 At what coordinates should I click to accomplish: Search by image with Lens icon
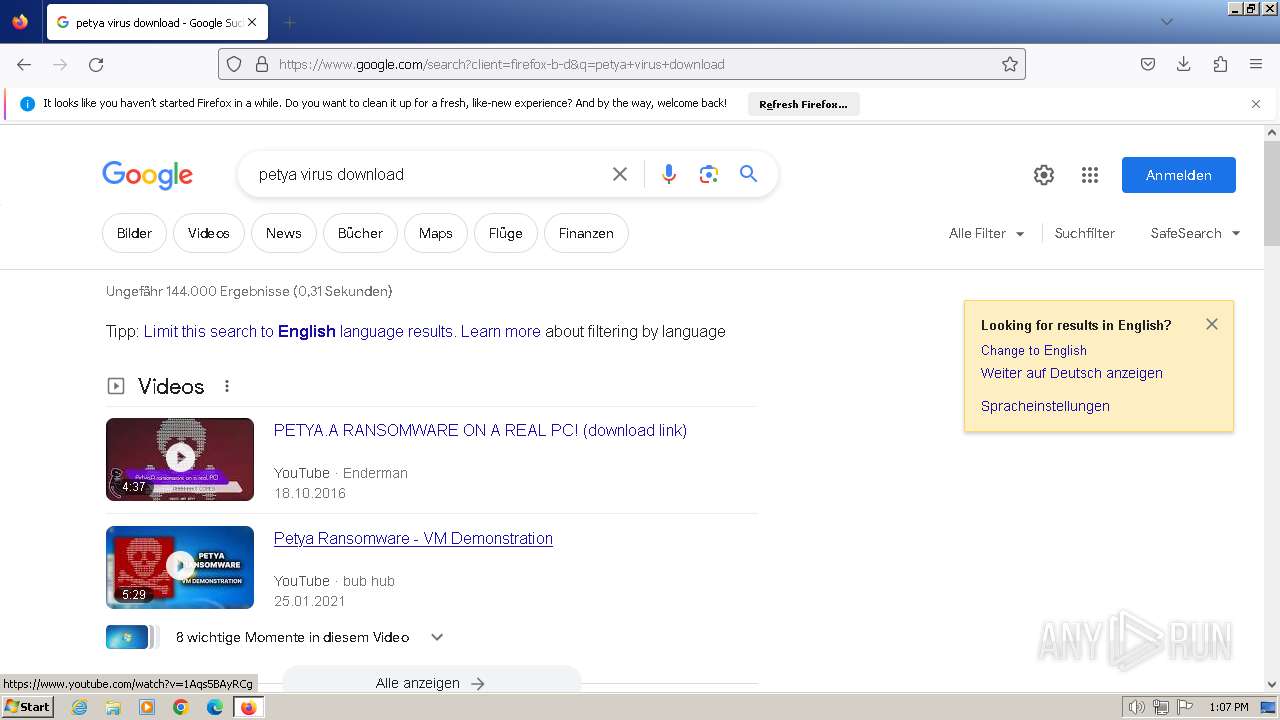pos(709,174)
